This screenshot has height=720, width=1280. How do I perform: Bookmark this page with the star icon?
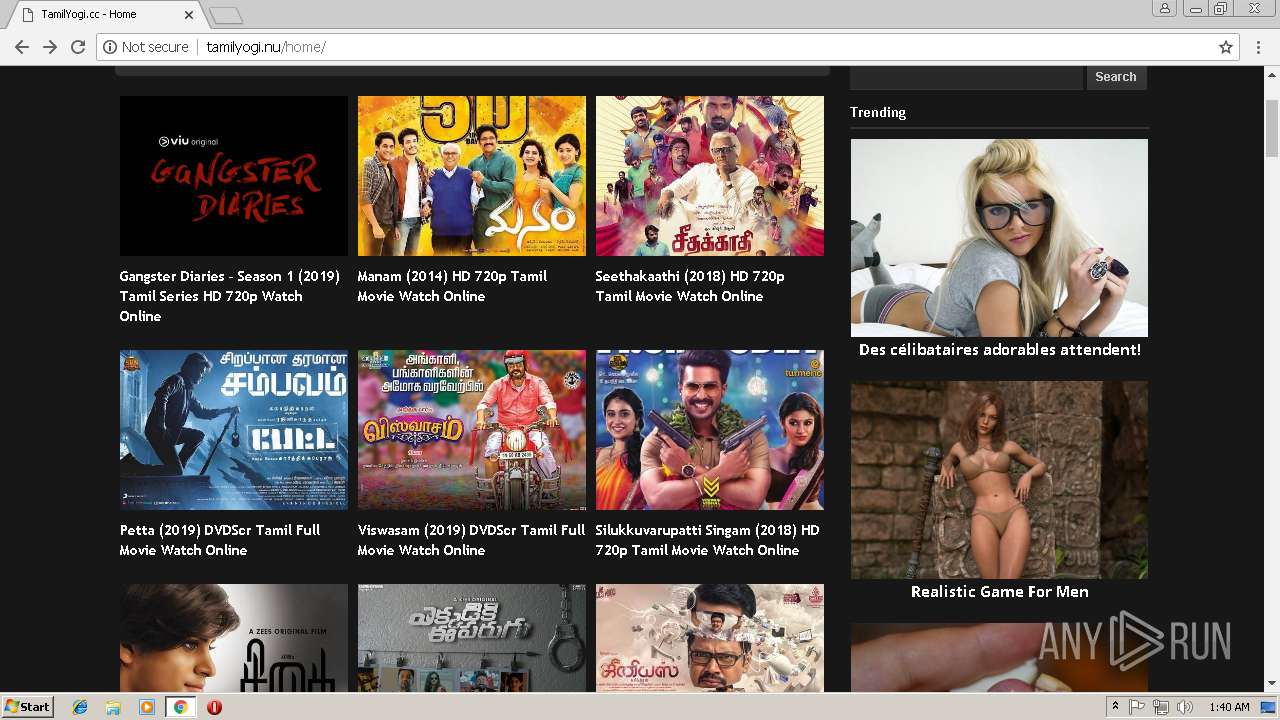click(x=1226, y=47)
